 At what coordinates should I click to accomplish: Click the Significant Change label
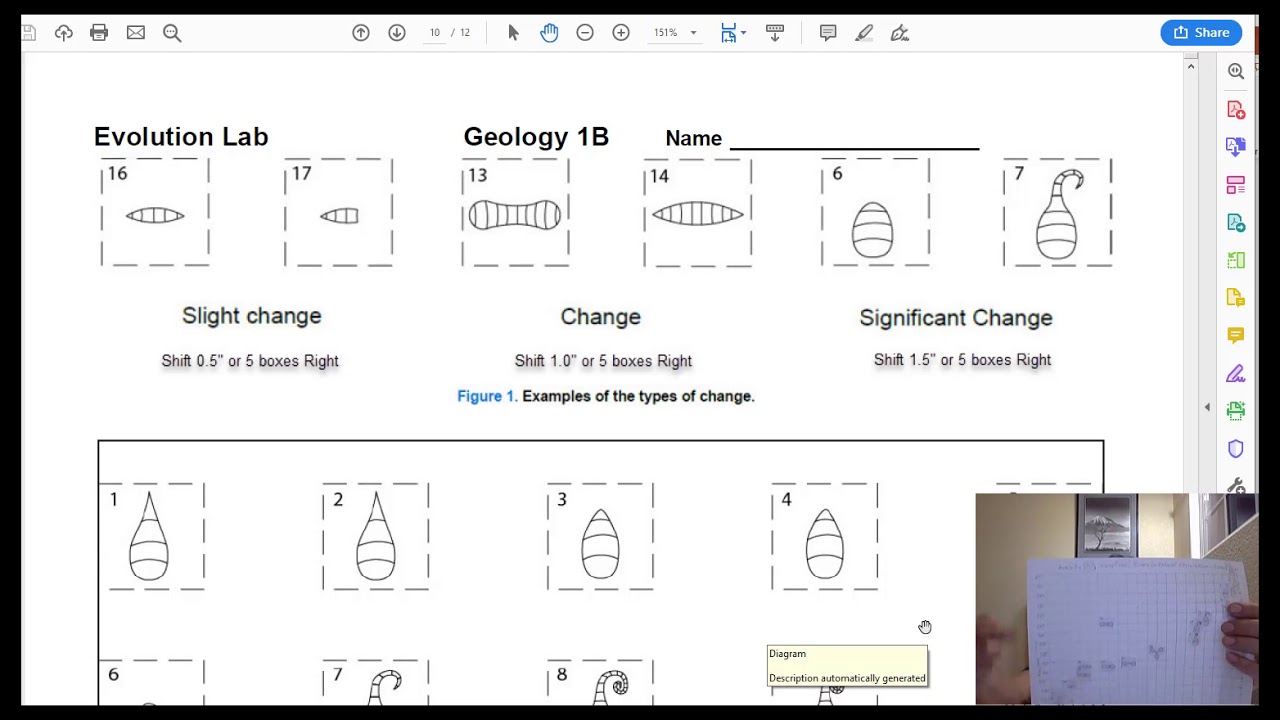(956, 318)
